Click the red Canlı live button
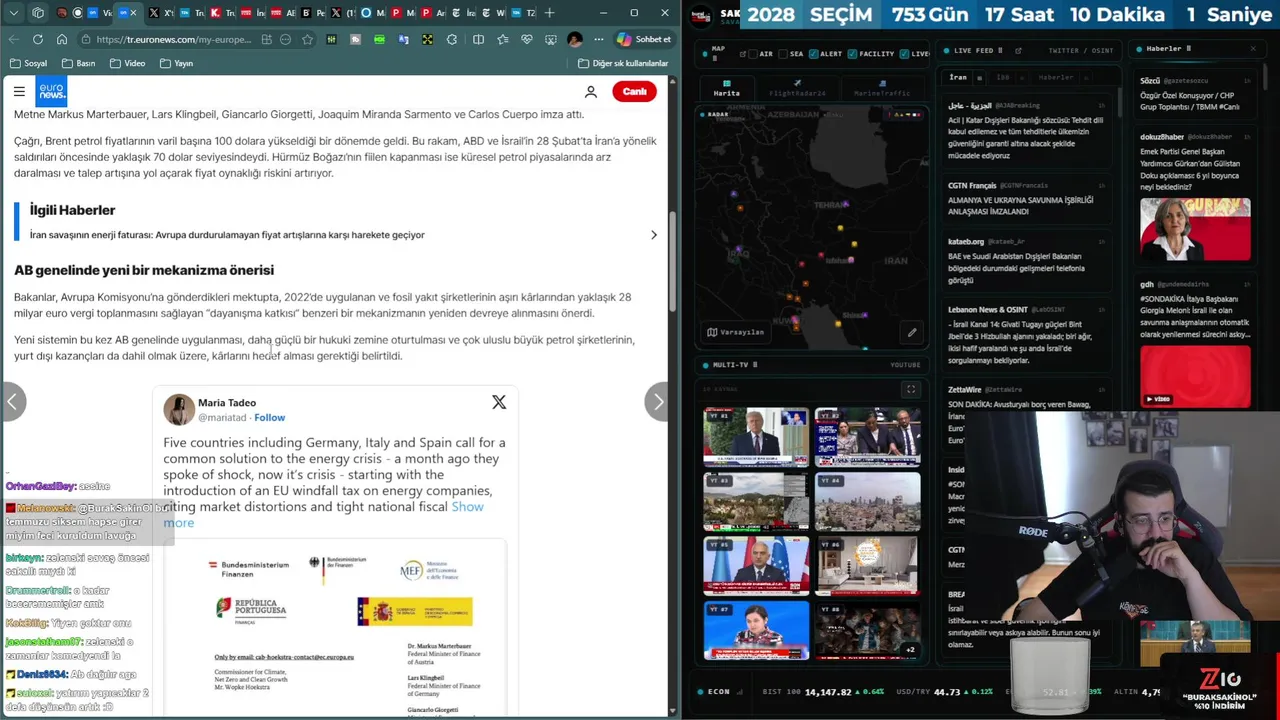This screenshot has height=720, width=1280. click(635, 91)
